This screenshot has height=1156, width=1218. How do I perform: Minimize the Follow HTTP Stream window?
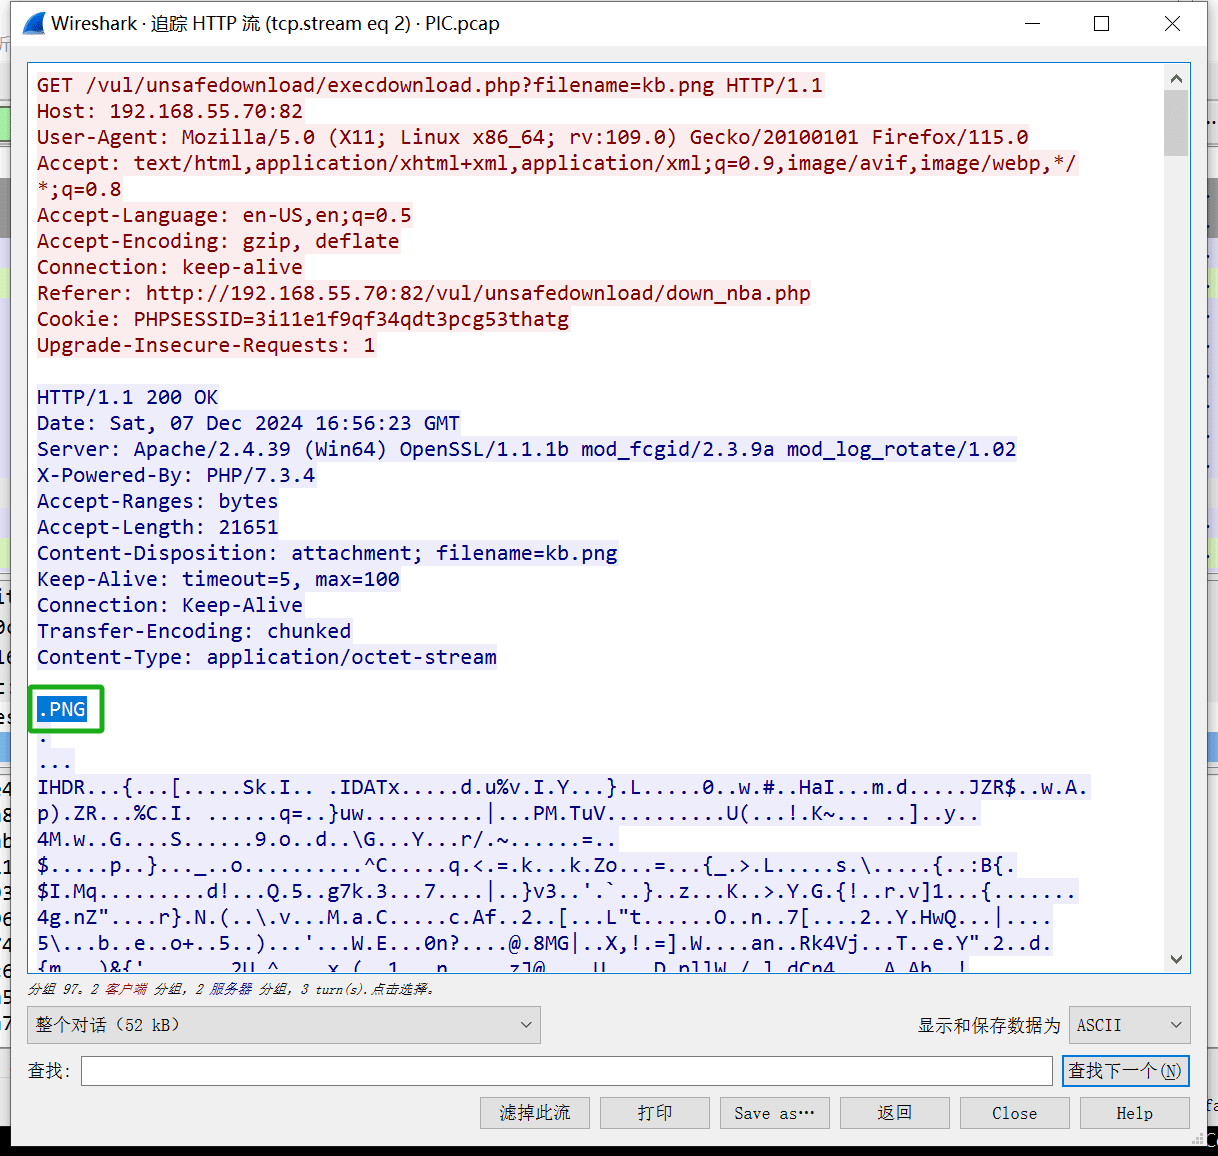click(x=1033, y=24)
